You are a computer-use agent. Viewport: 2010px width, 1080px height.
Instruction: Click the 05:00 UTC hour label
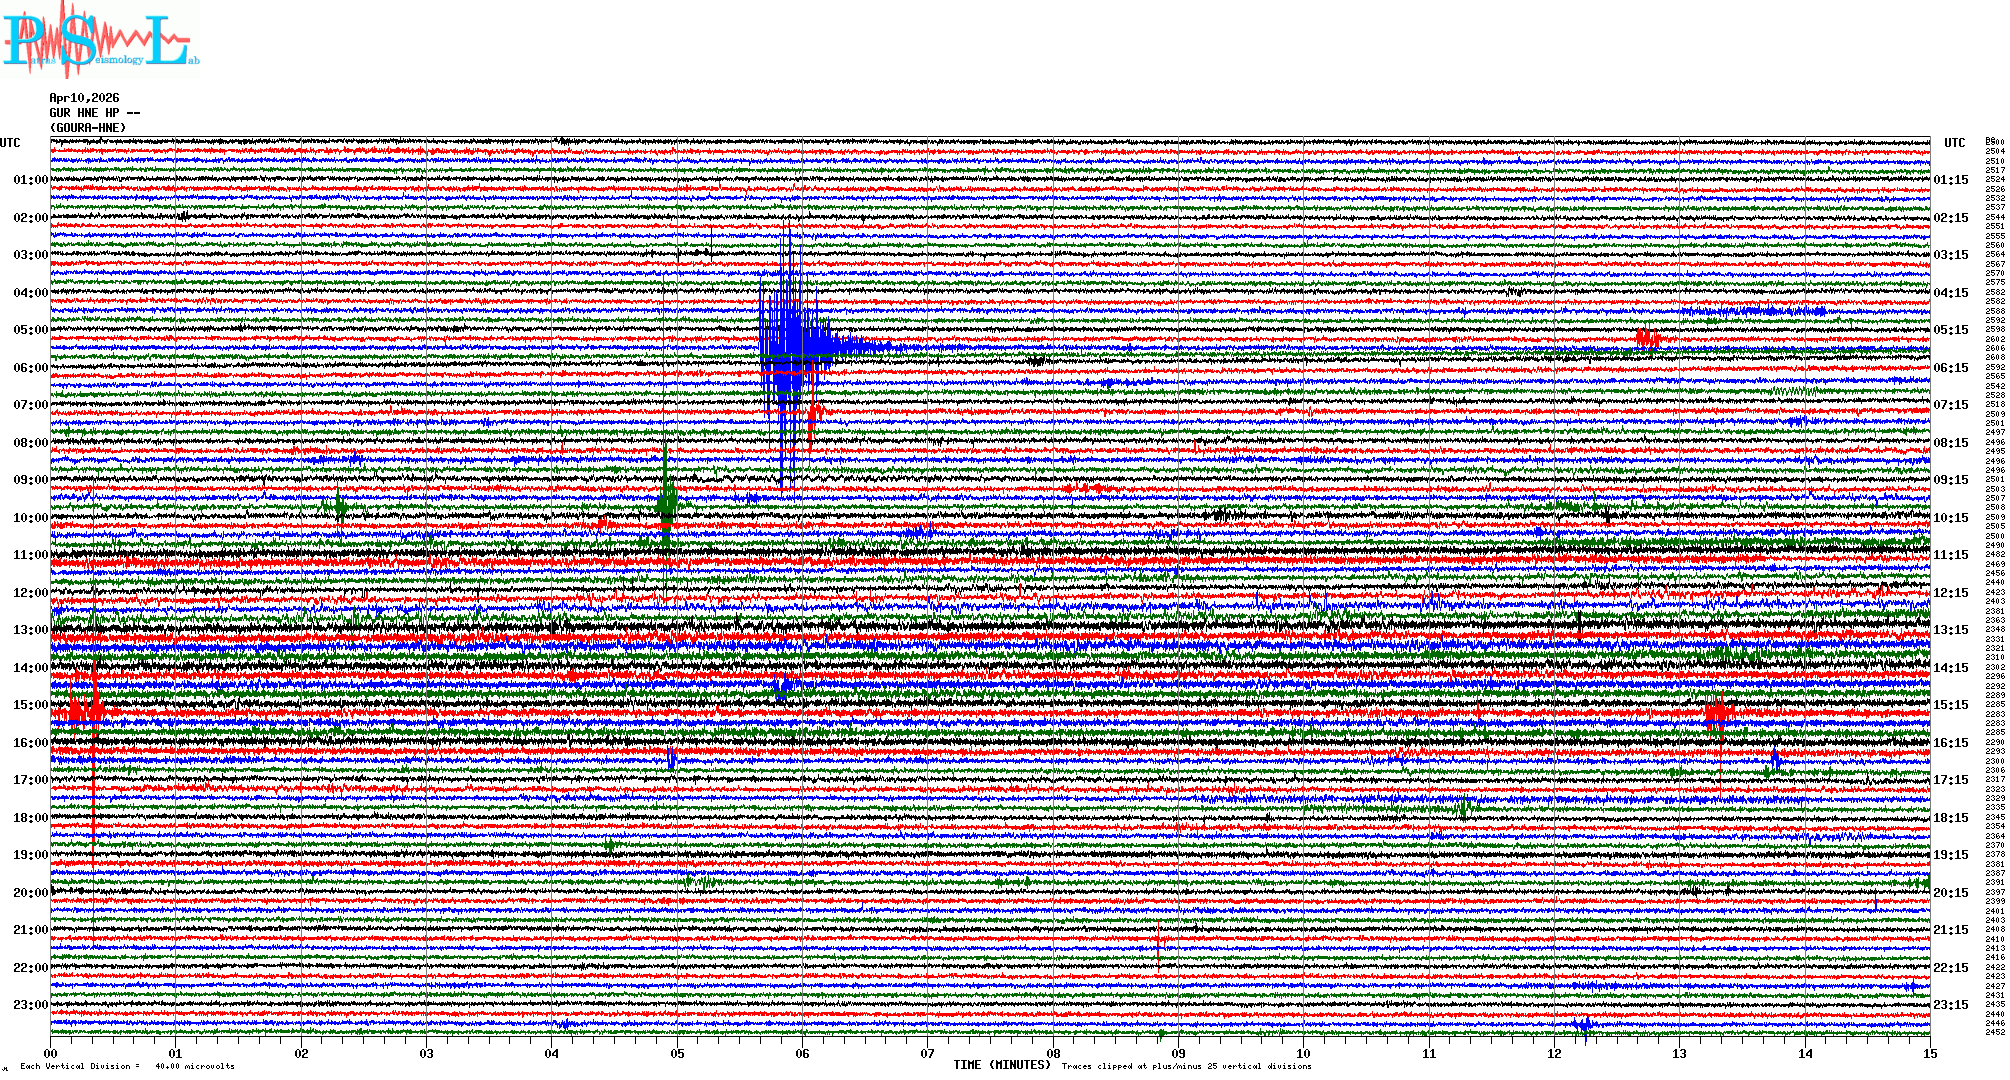pos(30,330)
